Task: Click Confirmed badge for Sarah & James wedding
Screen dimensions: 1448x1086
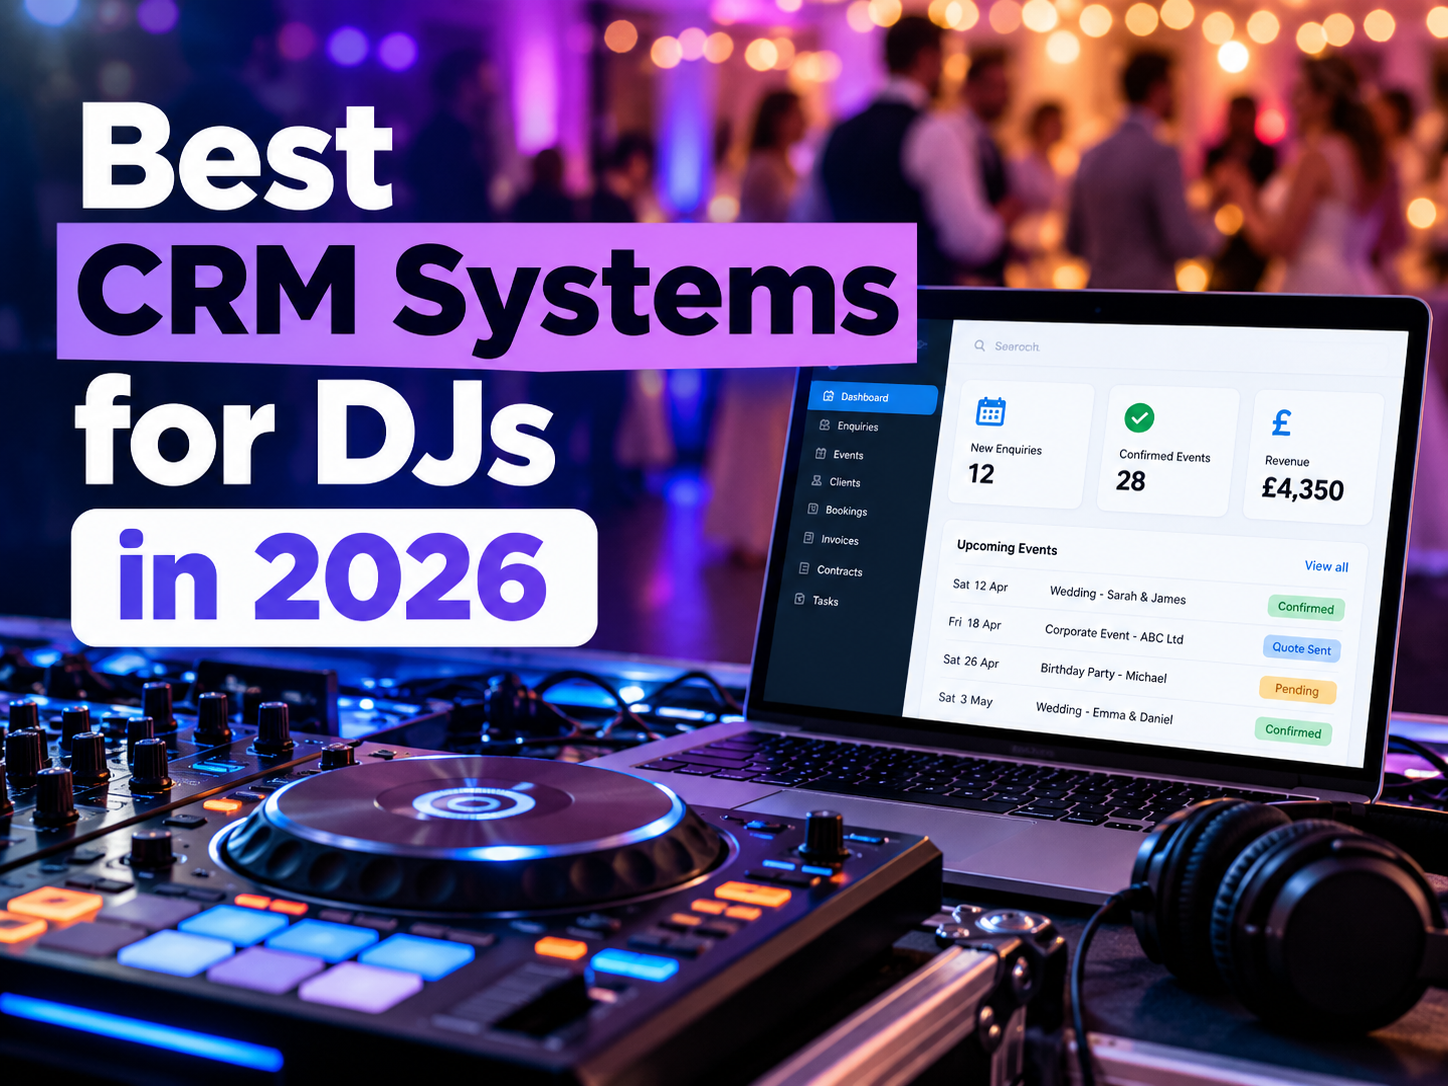Action: click(x=1305, y=607)
